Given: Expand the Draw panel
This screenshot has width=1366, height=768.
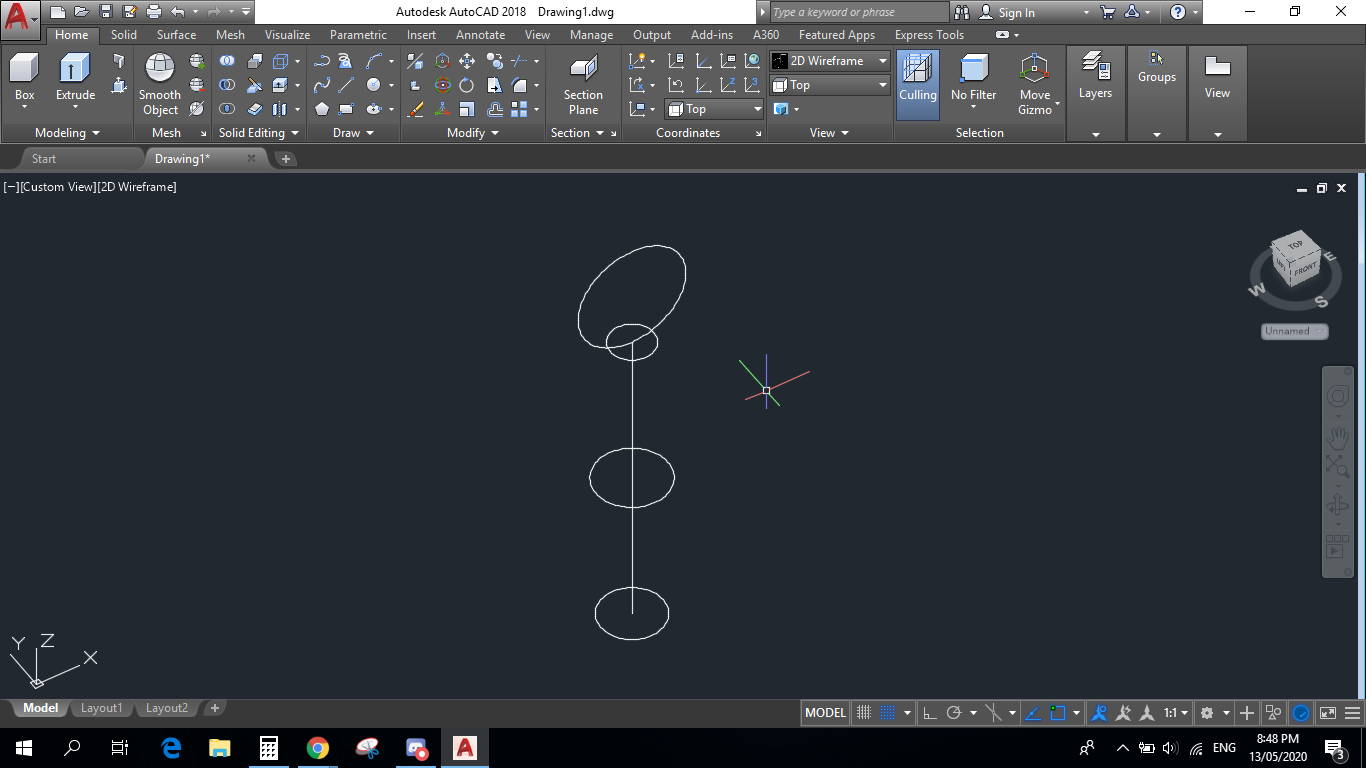Looking at the screenshot, I should point(353,133).
